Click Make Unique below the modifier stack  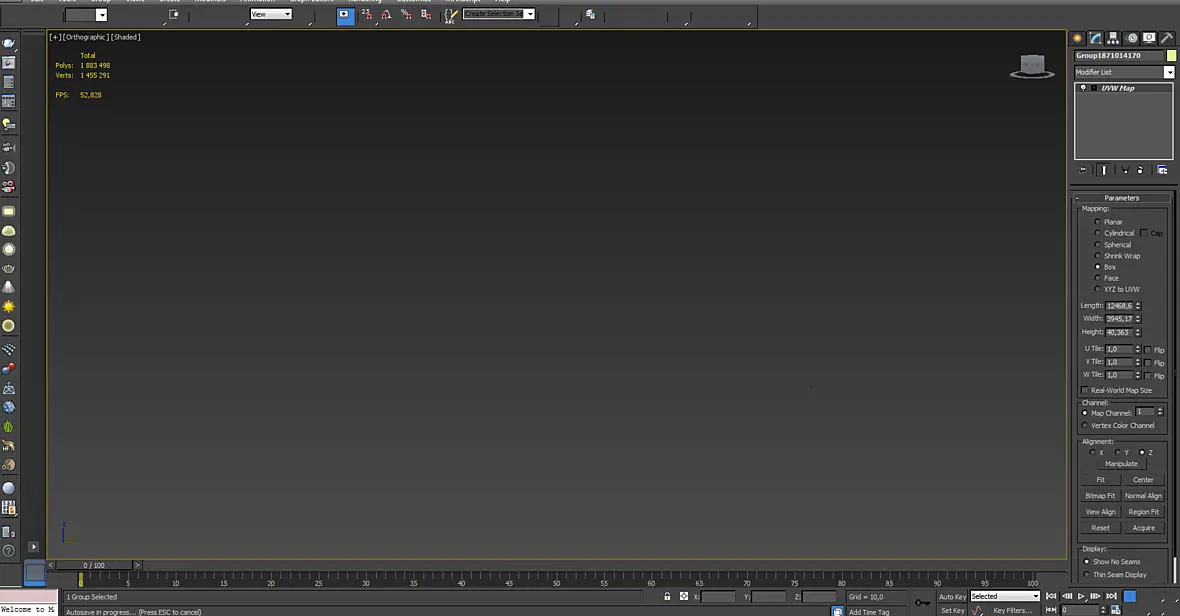(x=1126, y=170)
